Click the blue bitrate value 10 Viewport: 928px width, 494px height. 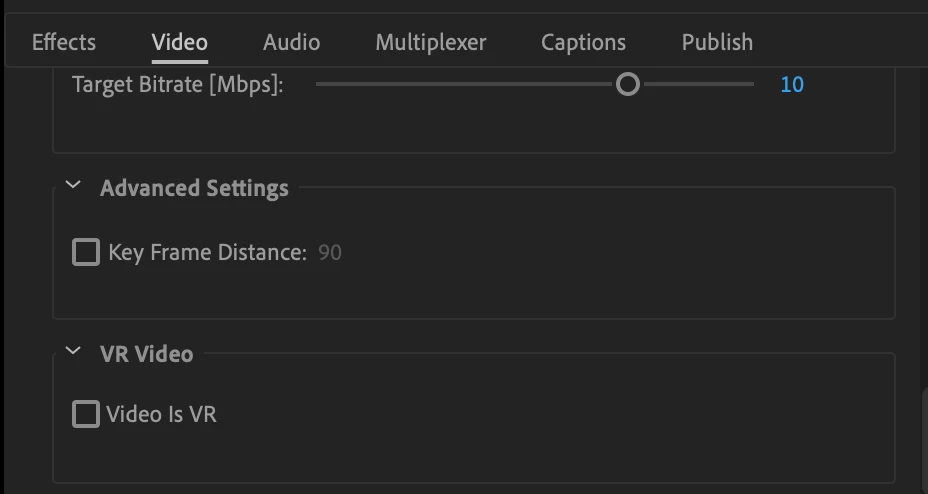point(792,85)
